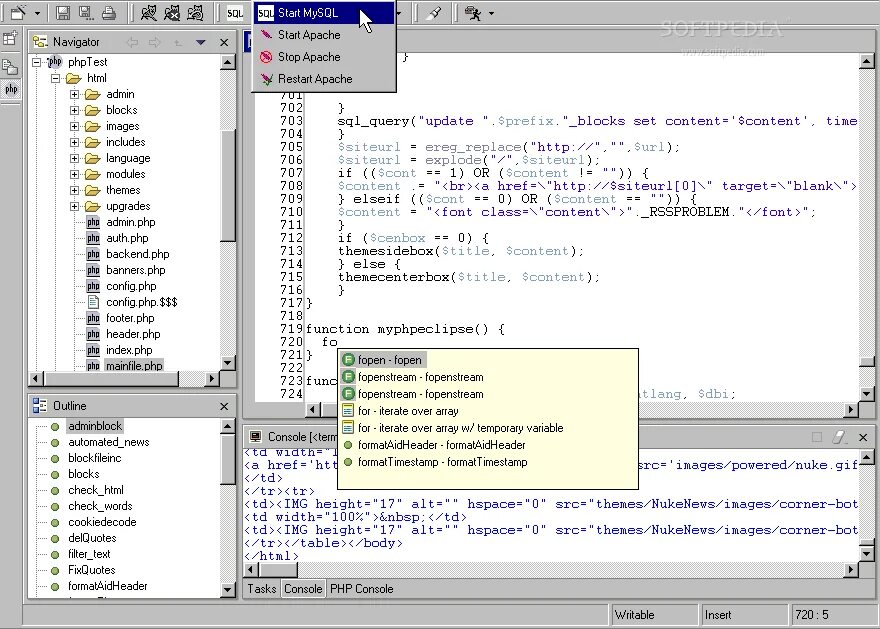Click the Tomcat stop cat icon with X
The height and width of the screenshot is (629, 880).
pyautogui.click(x=172, y=12)
